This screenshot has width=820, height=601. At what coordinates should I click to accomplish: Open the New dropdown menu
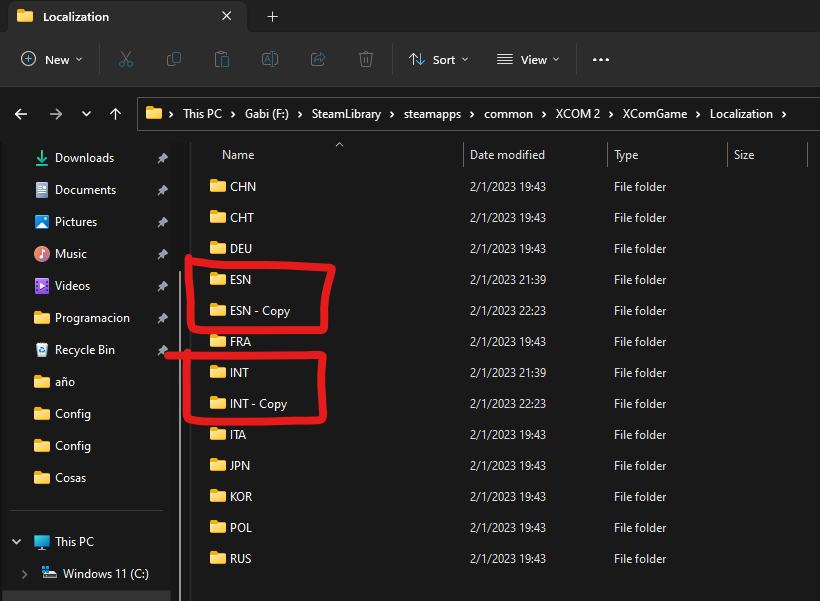51,60
